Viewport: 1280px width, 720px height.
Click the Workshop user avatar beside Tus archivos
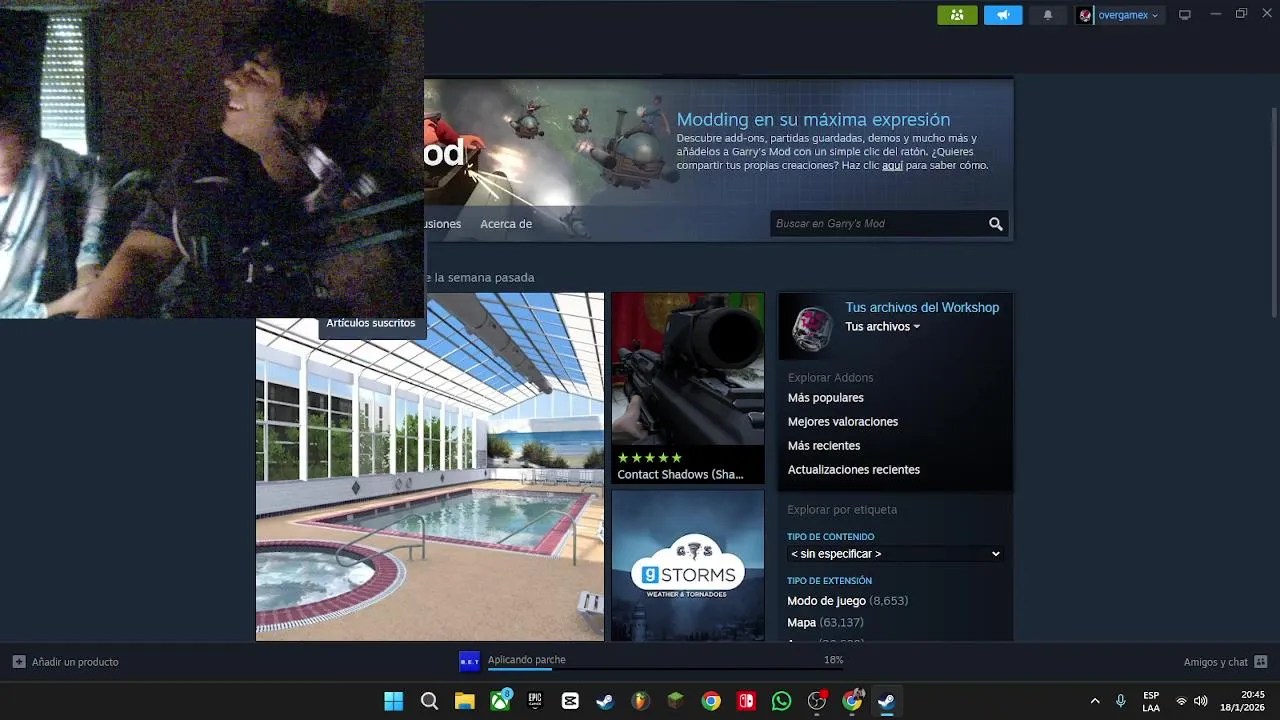(x=811, y=328)
